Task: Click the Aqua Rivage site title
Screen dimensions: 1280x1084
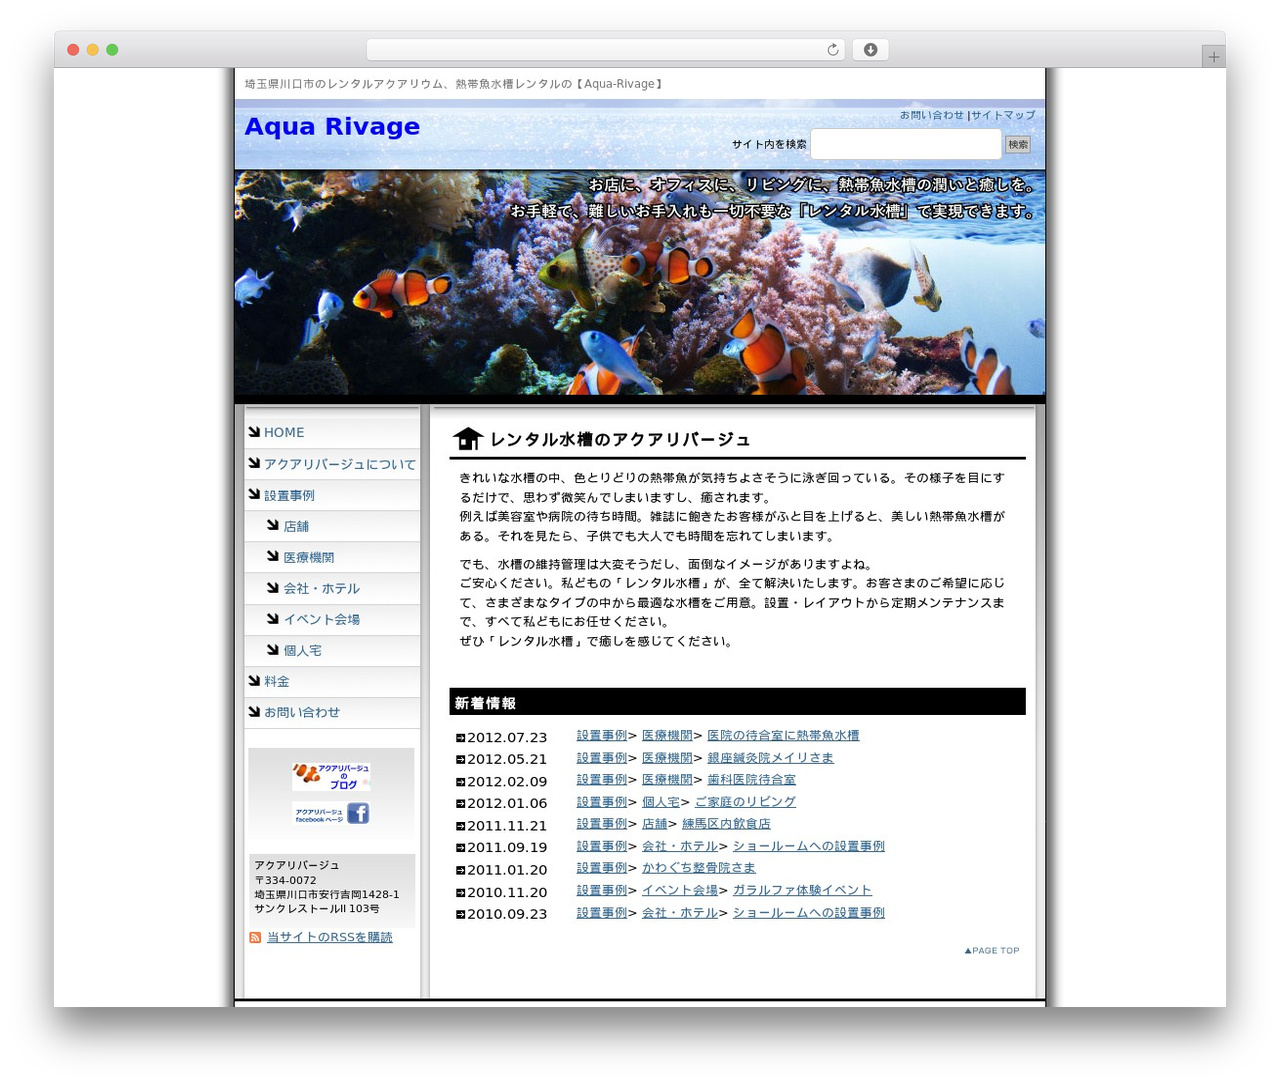Action: 332,127
